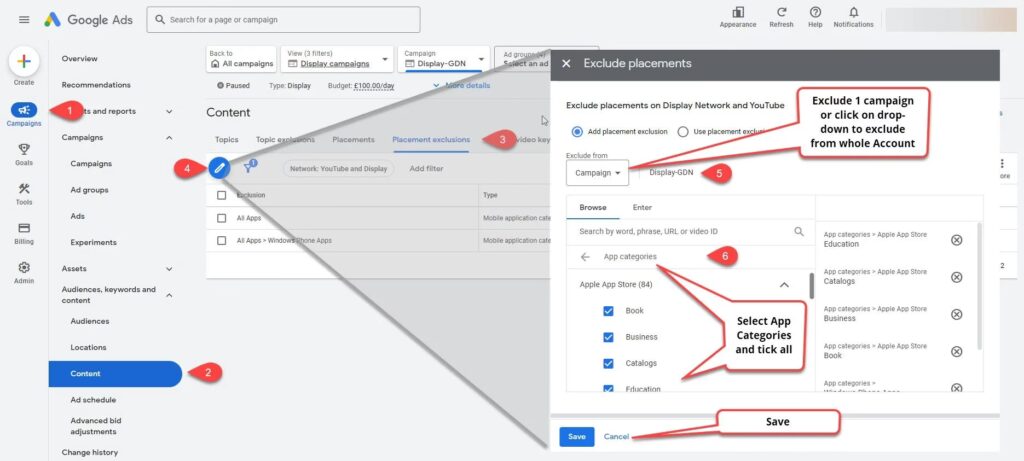Open the Admin gear icon

pos(24,268)
